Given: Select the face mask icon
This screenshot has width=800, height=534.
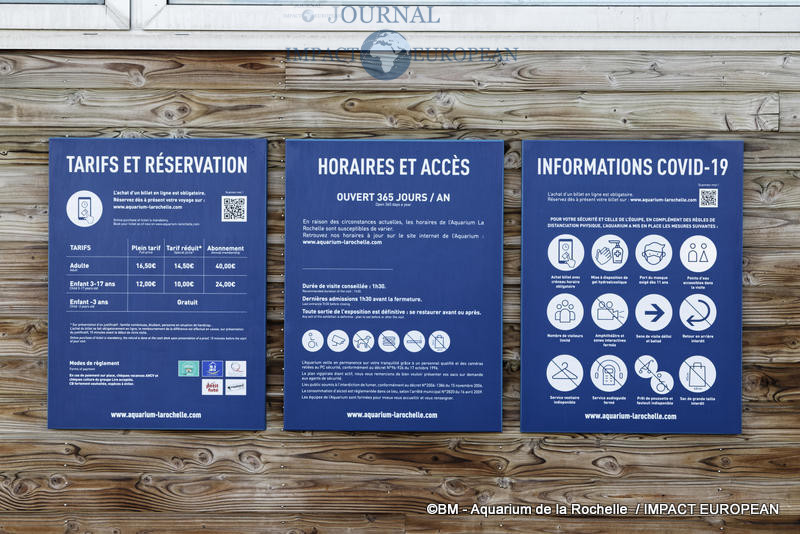Looking at the screenshot, I should [653, 252].
